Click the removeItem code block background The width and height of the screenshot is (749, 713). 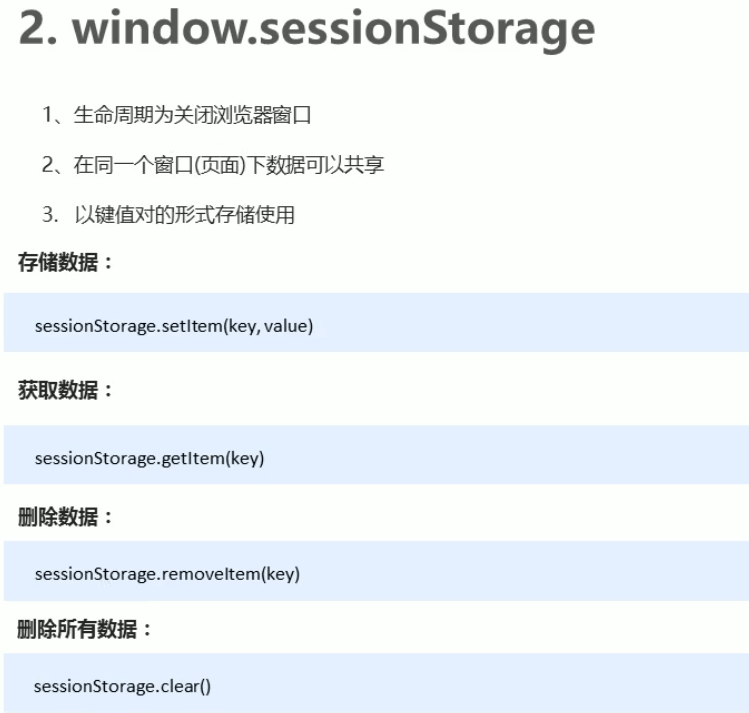click(376, 571)
